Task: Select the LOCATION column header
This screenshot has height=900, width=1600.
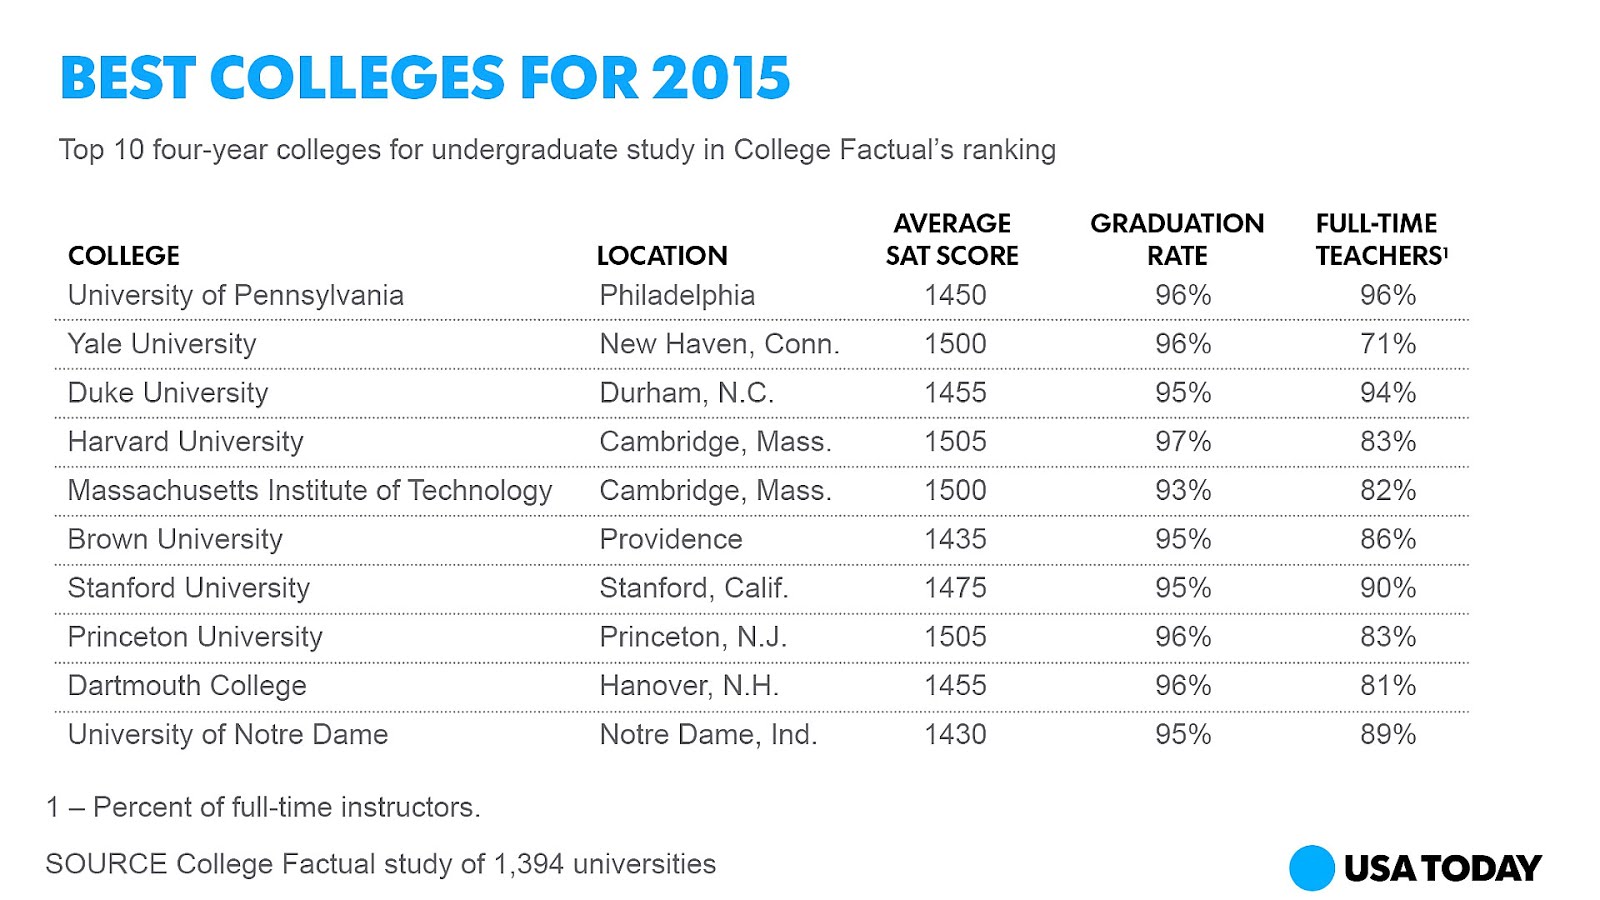Action: 662,256
